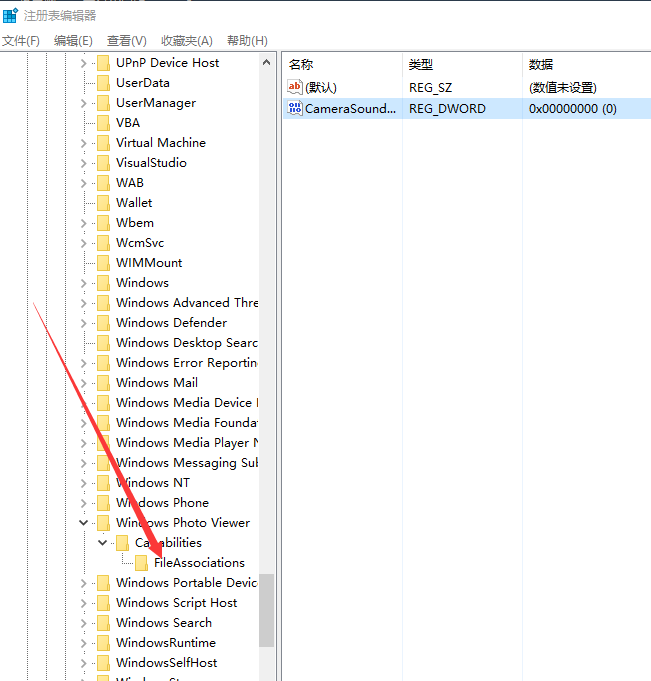
Task: Click the Windows Search folder icon
Action: (103, 622)
